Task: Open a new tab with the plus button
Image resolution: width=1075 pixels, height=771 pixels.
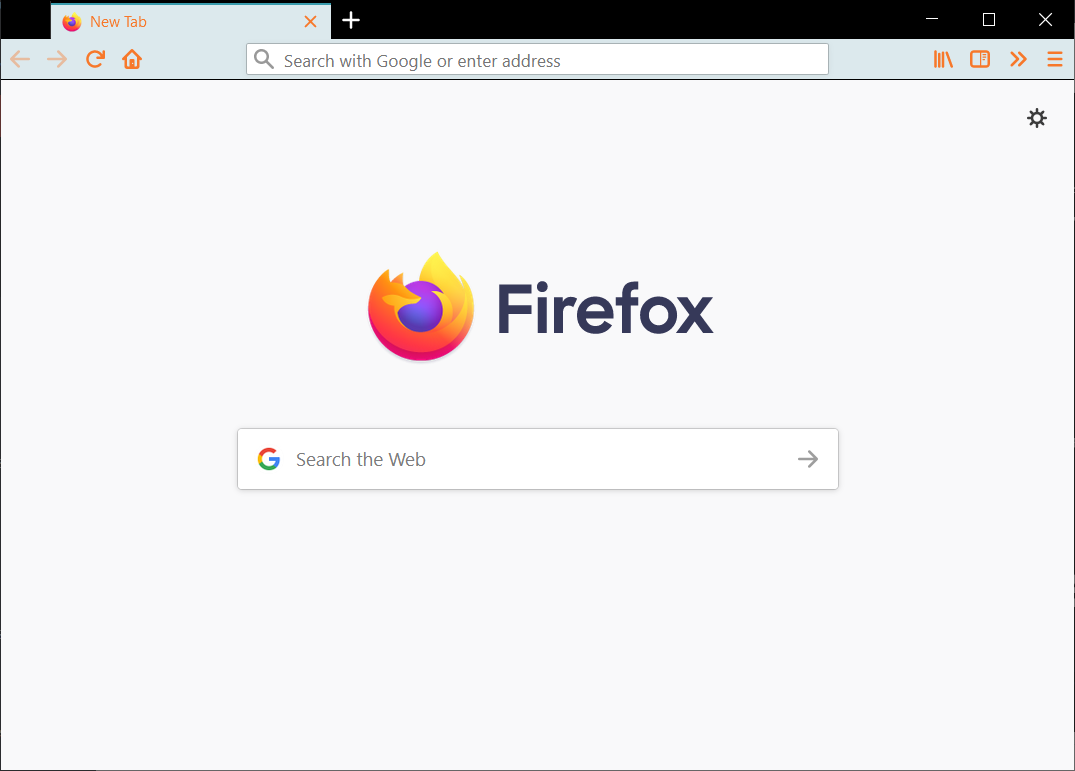Action: click(x=350, y=20)
